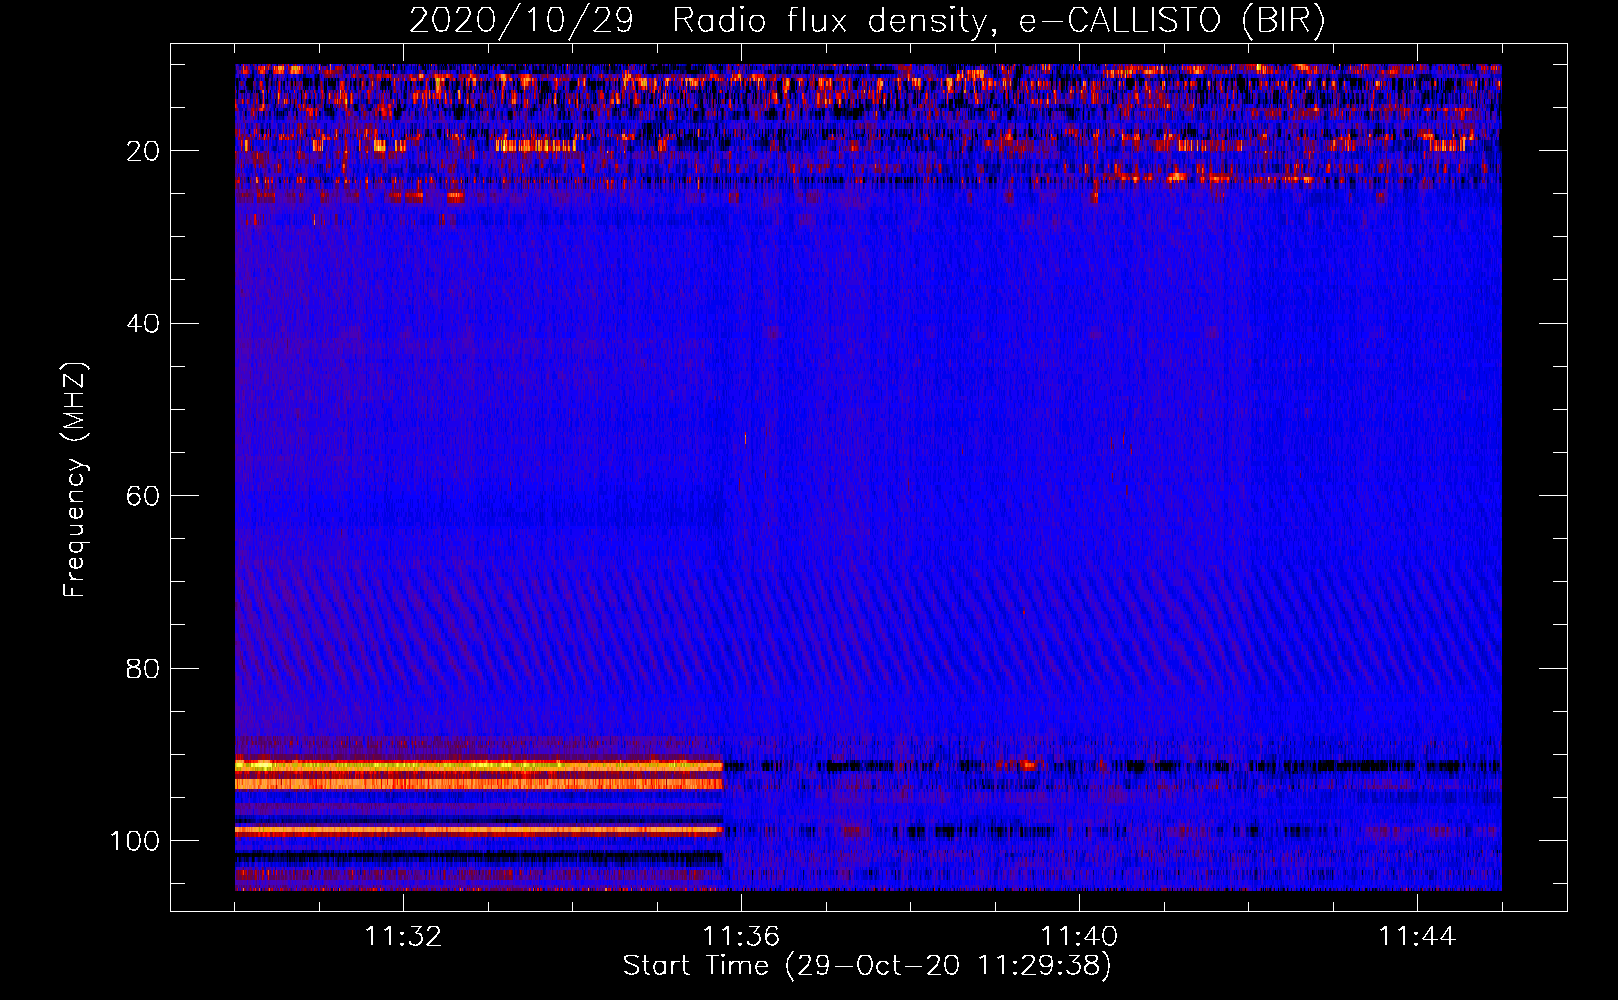Click the 11:44 time tick label
Image resolution: width=1618 pixels, height=1000 pixels.
click(x=1417, y=936)
